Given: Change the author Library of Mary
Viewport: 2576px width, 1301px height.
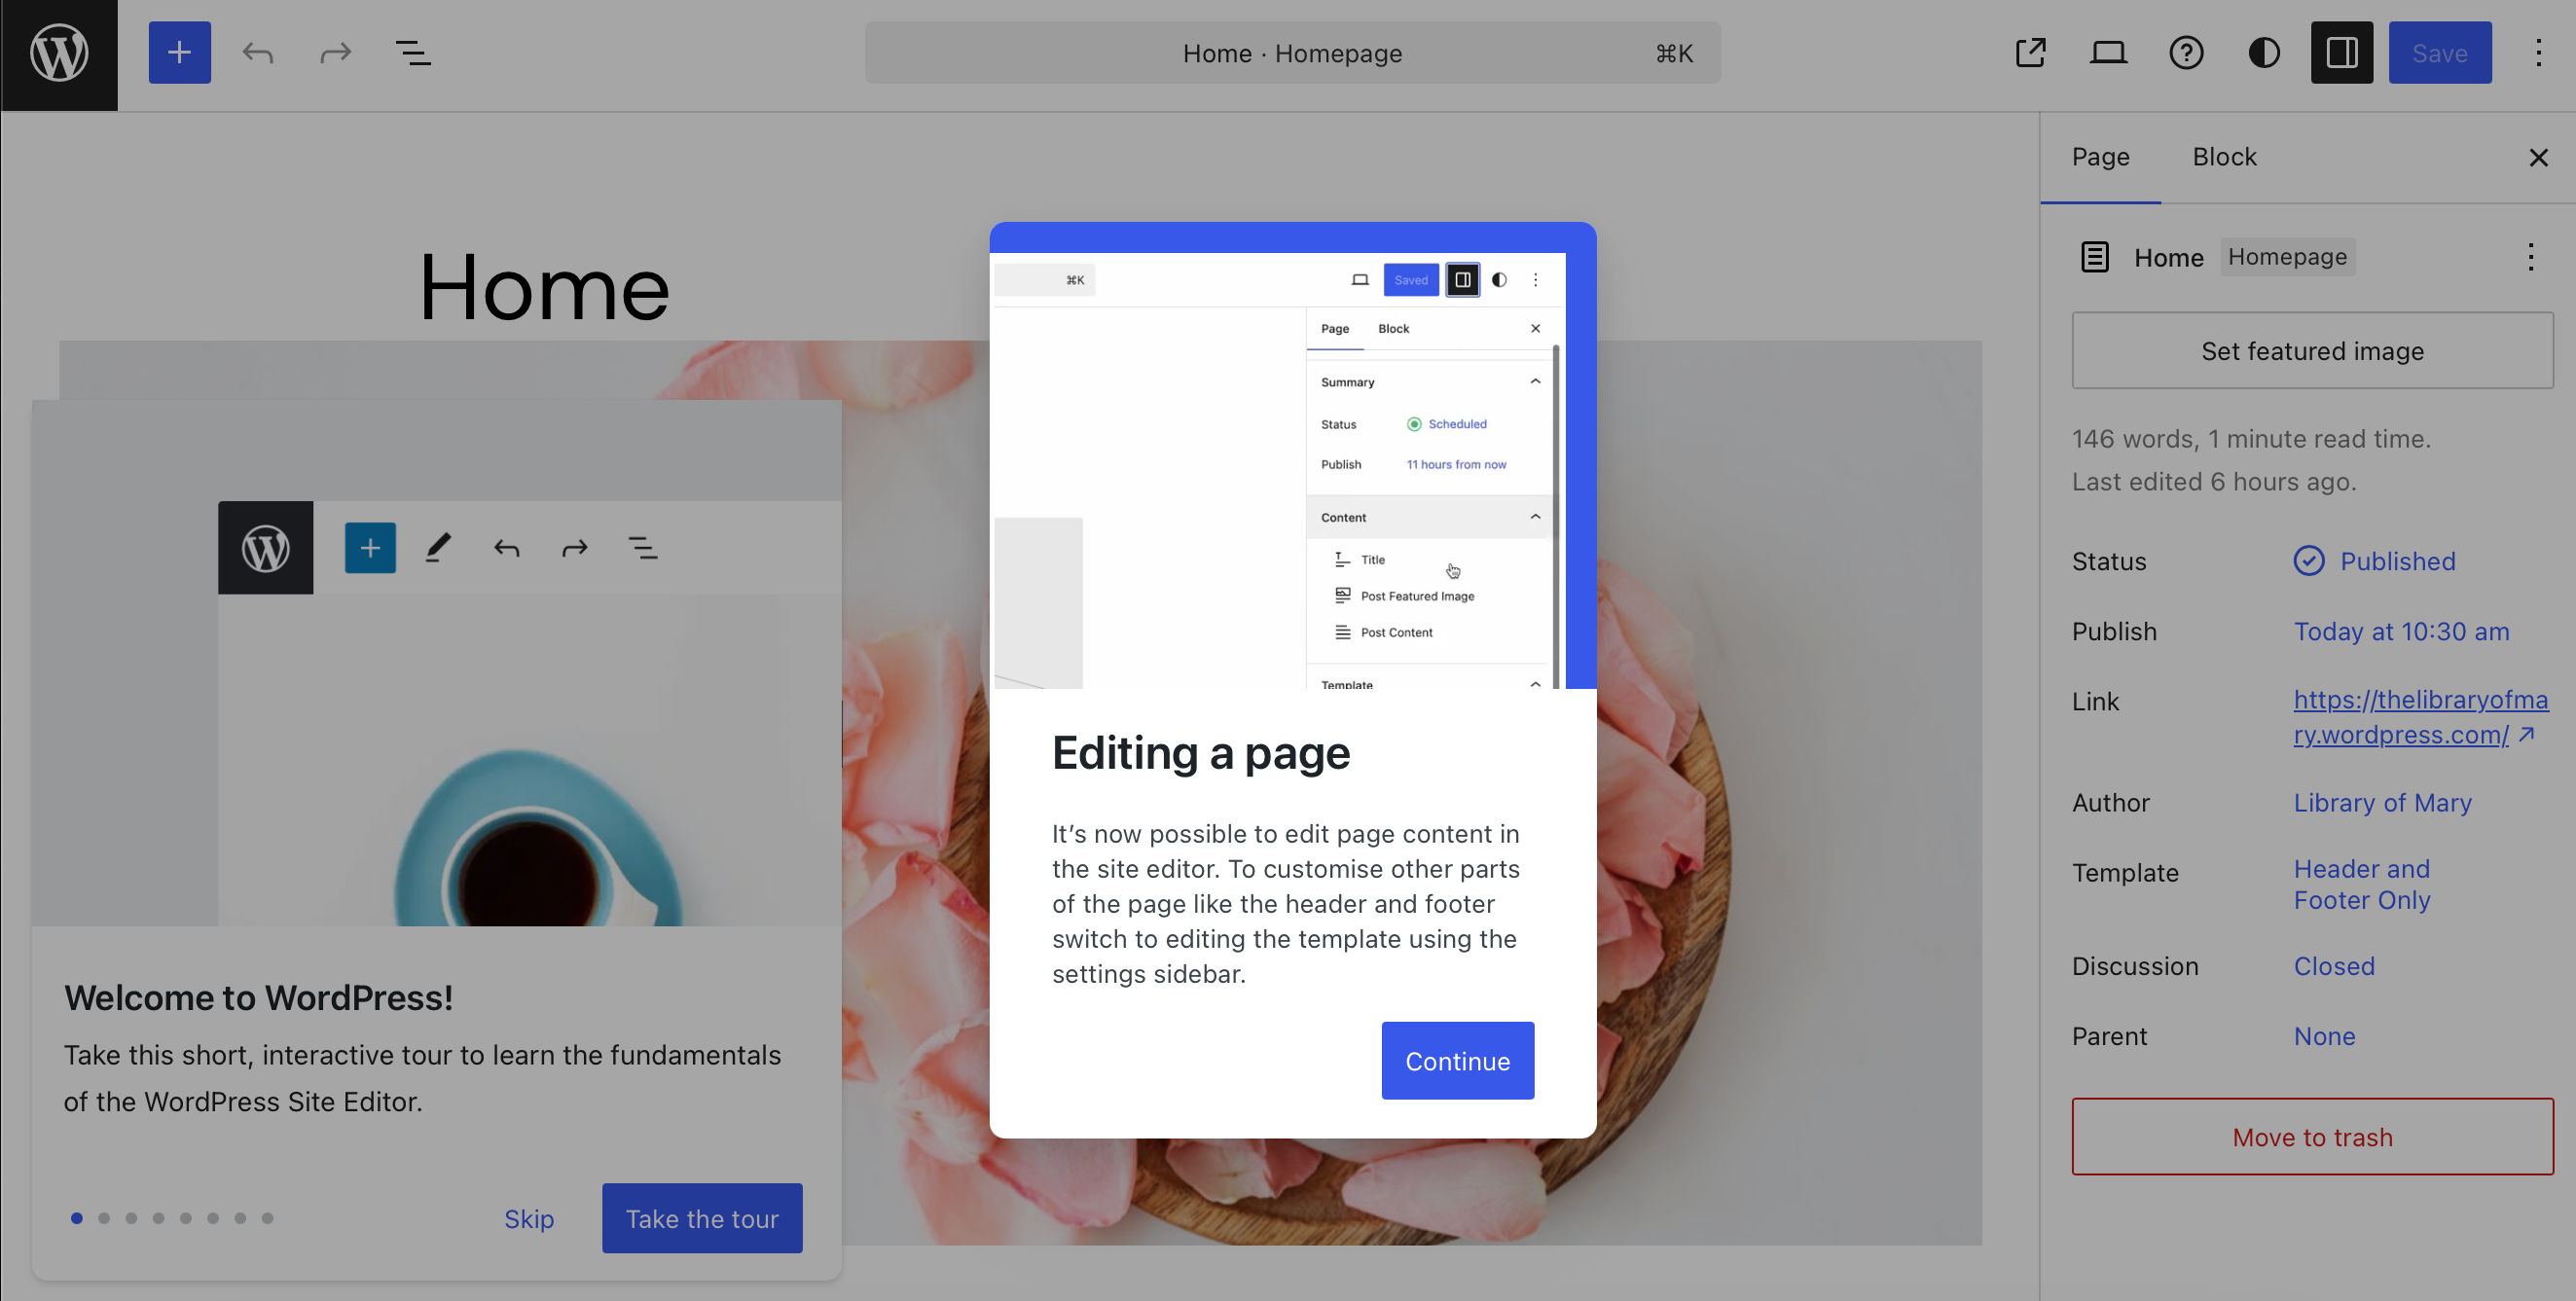Looking at the screenshot, I should tap(2382, 802).
